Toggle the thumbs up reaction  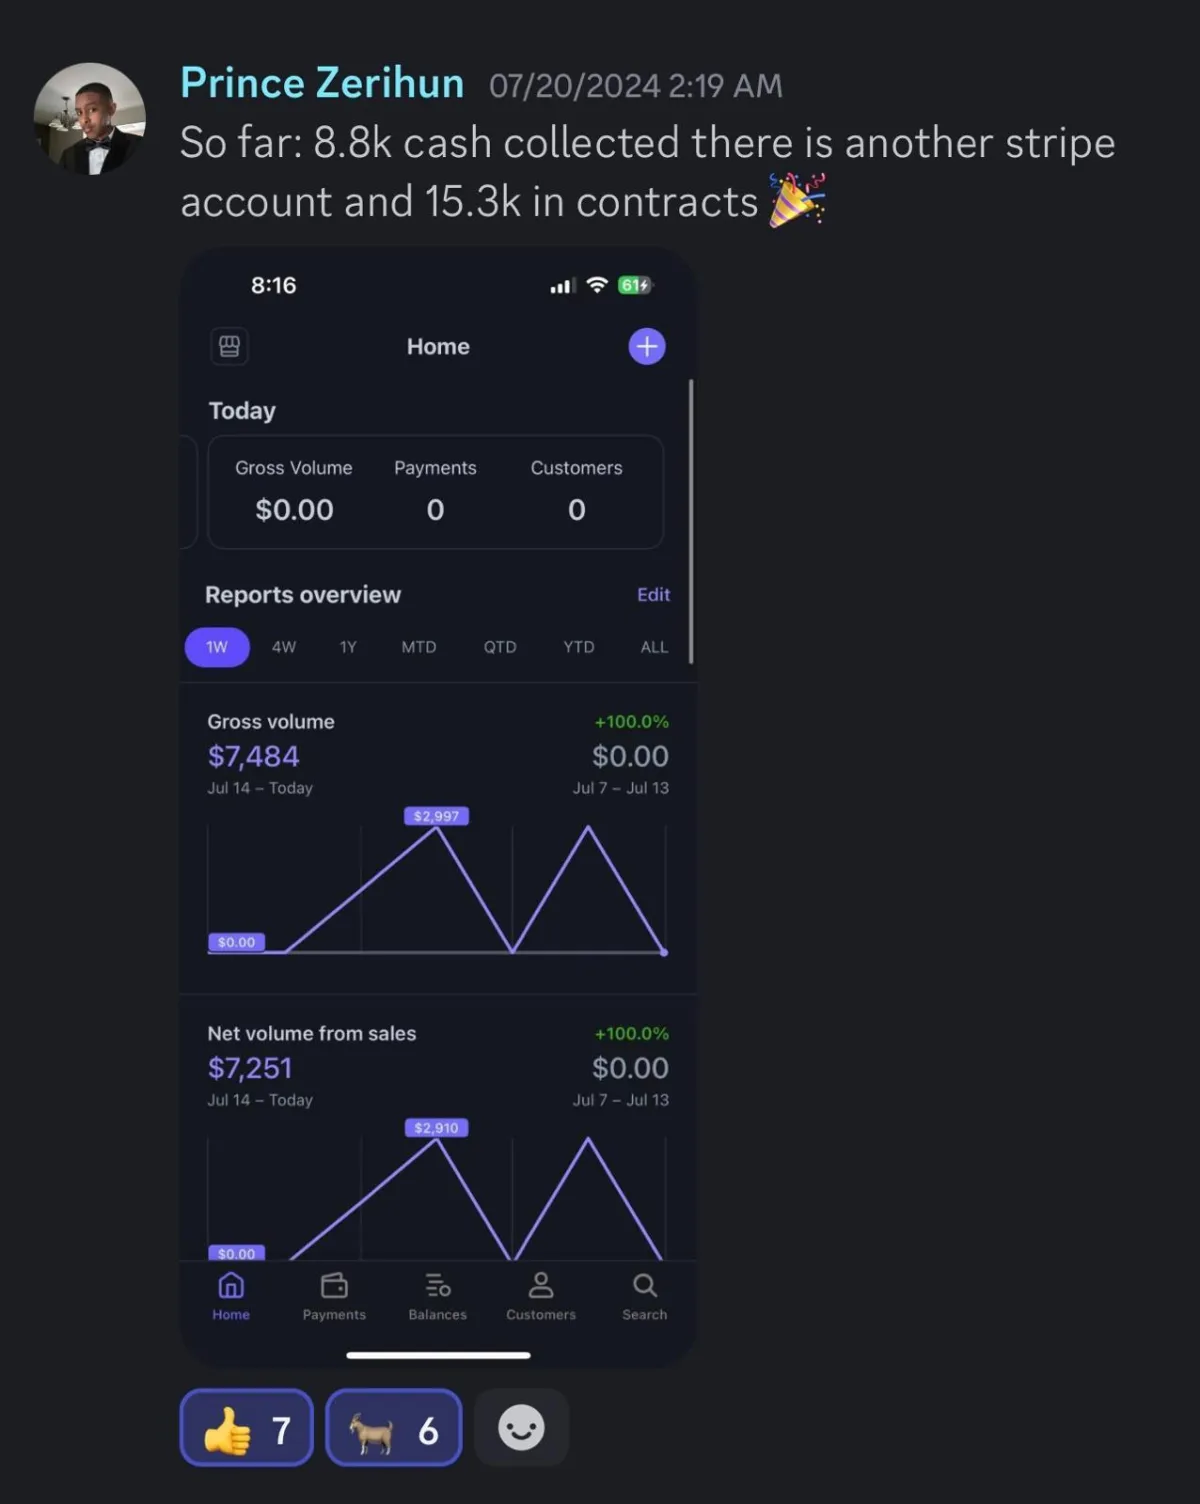(246, 1427)
